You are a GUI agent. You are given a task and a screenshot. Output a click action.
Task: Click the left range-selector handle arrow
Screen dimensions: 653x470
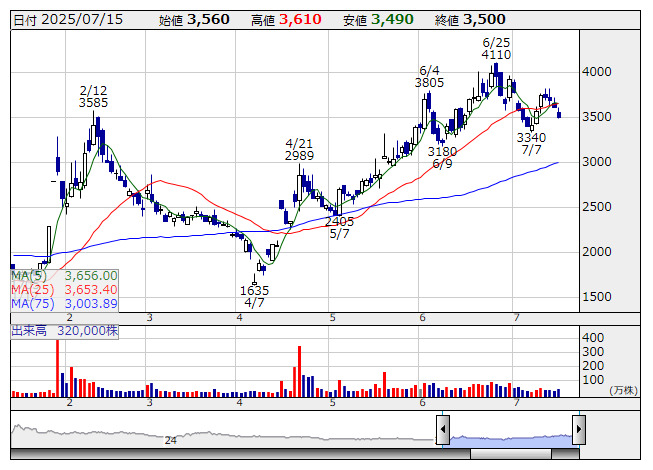coord(443,429)
